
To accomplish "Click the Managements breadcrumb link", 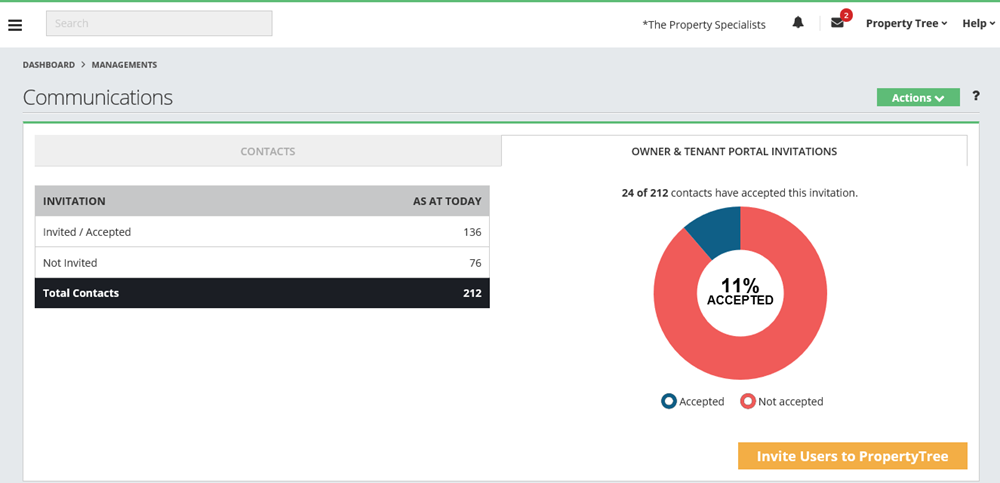I will click(x=124, y=65).
